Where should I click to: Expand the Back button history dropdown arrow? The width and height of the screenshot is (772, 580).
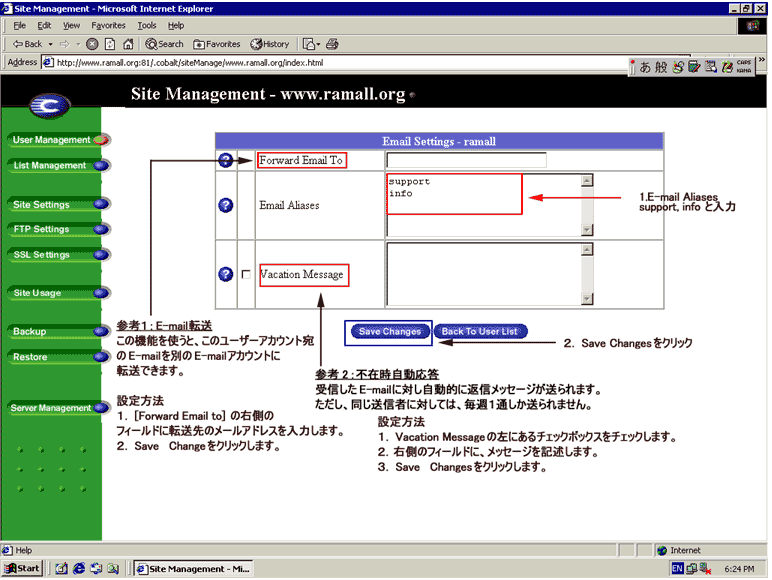[48, 44]
